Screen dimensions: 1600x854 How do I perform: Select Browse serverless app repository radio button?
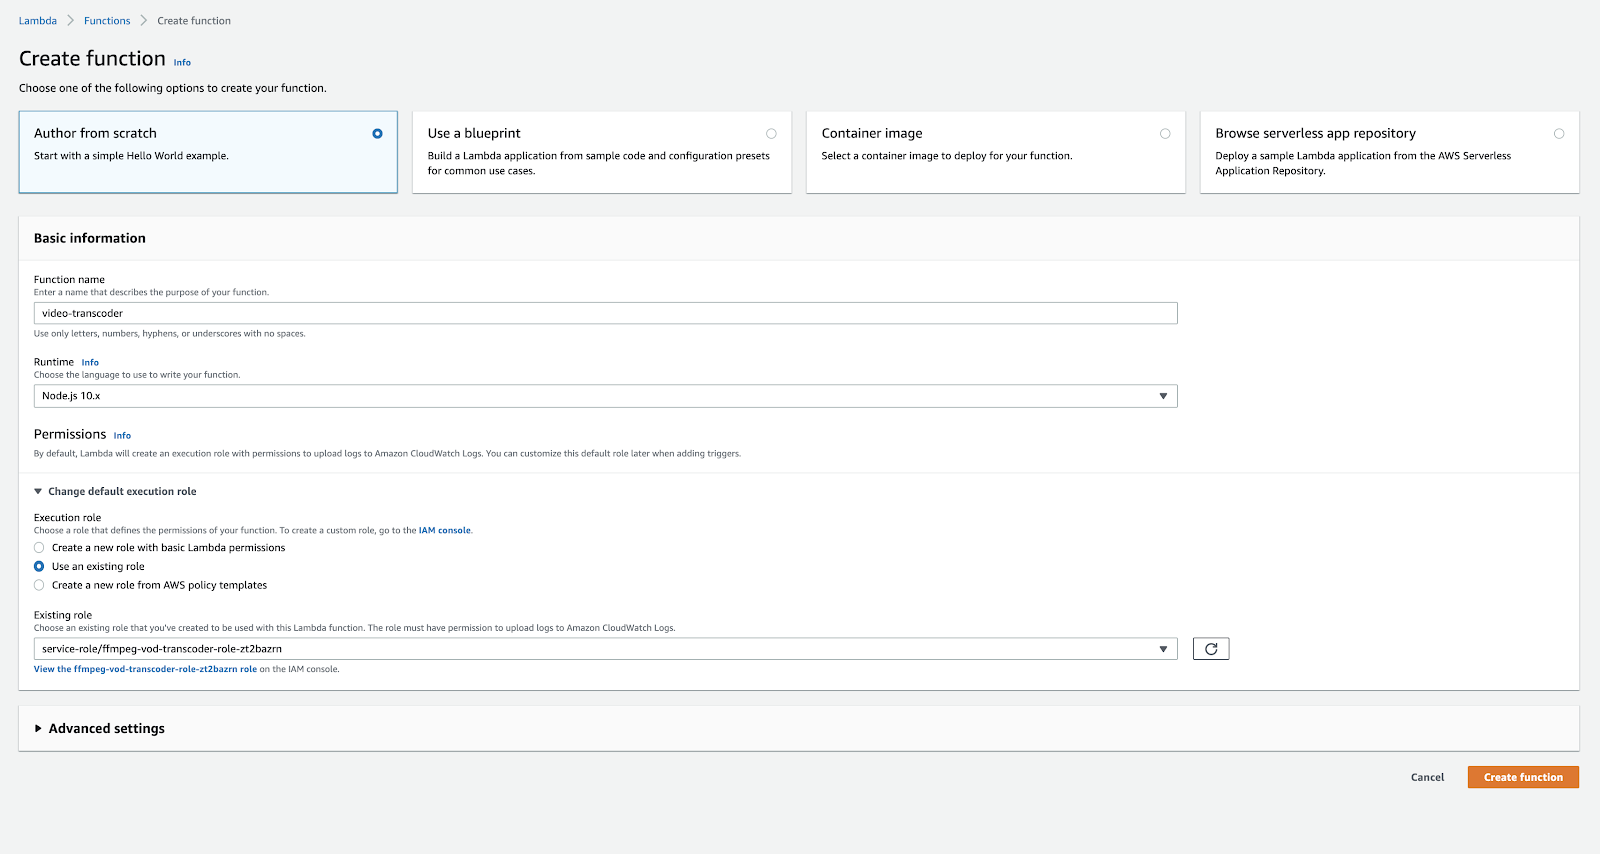[1559, 134]
